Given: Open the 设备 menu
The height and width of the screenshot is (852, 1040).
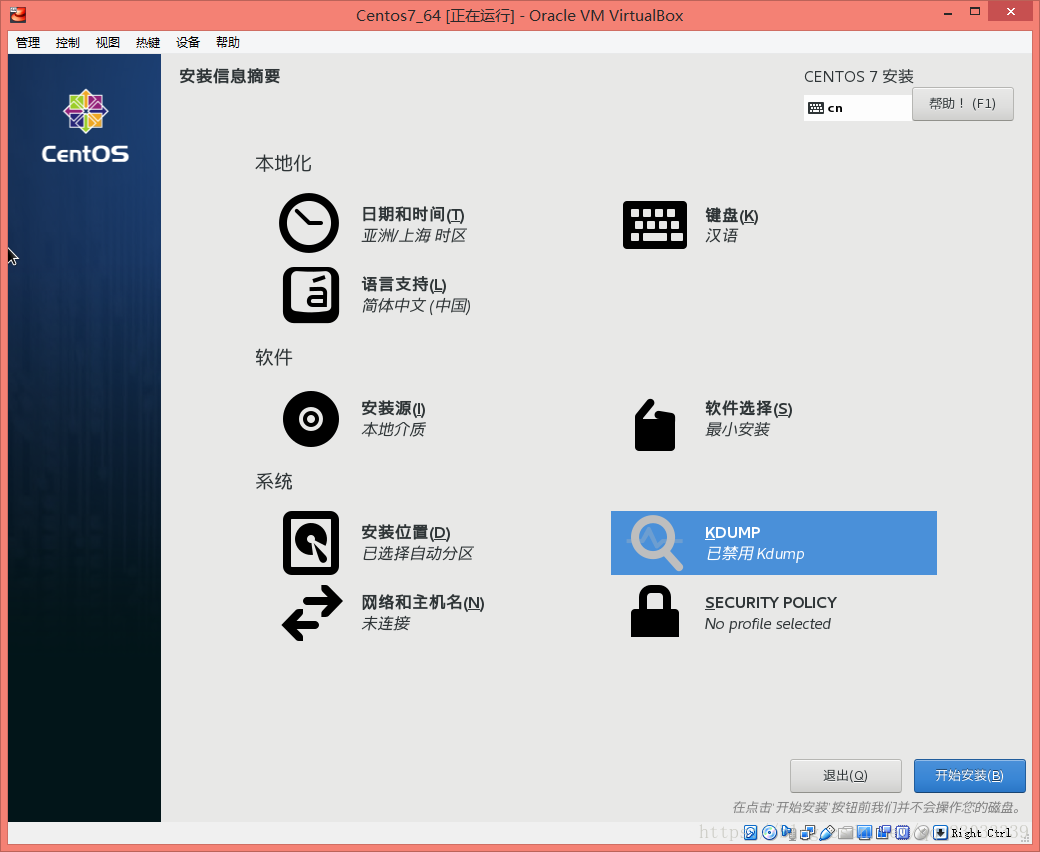Looking at the screenshot, I should click(x=188, y=42).
